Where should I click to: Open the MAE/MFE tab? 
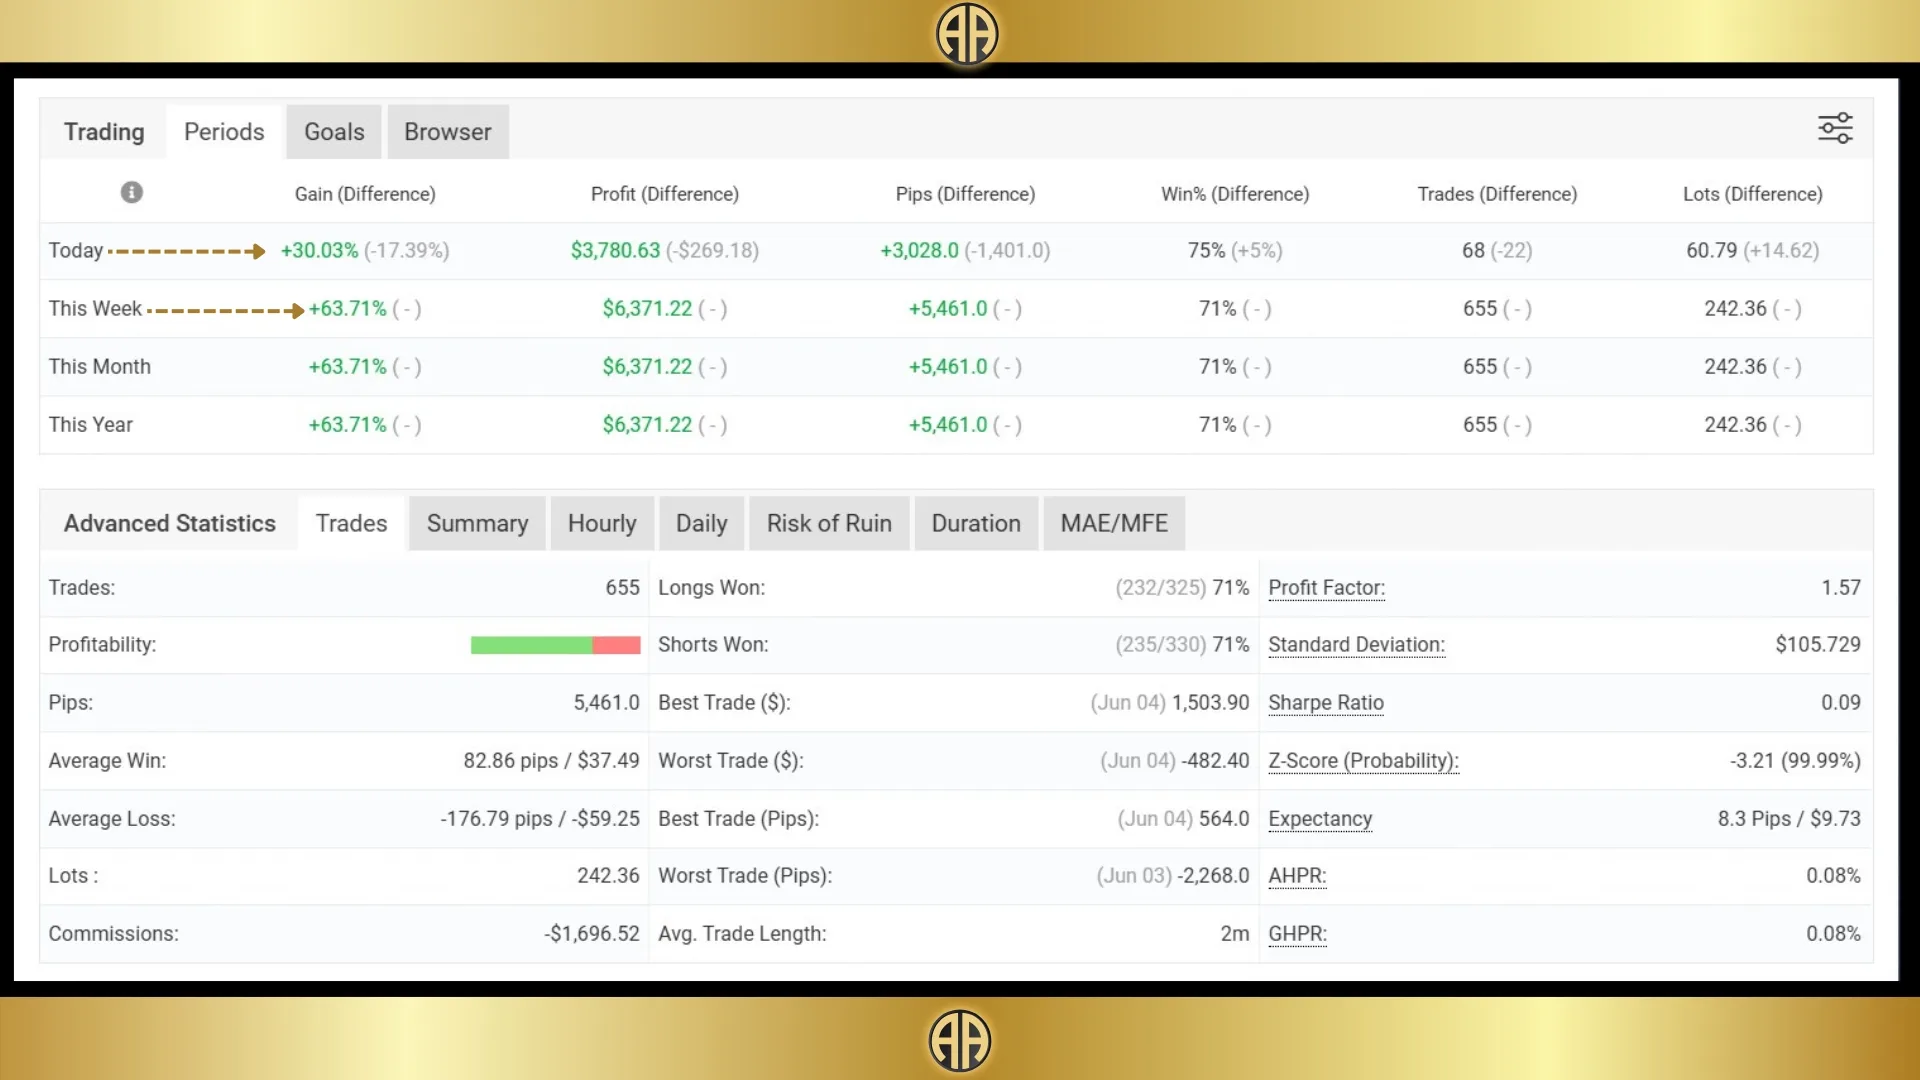(1114, 523)
